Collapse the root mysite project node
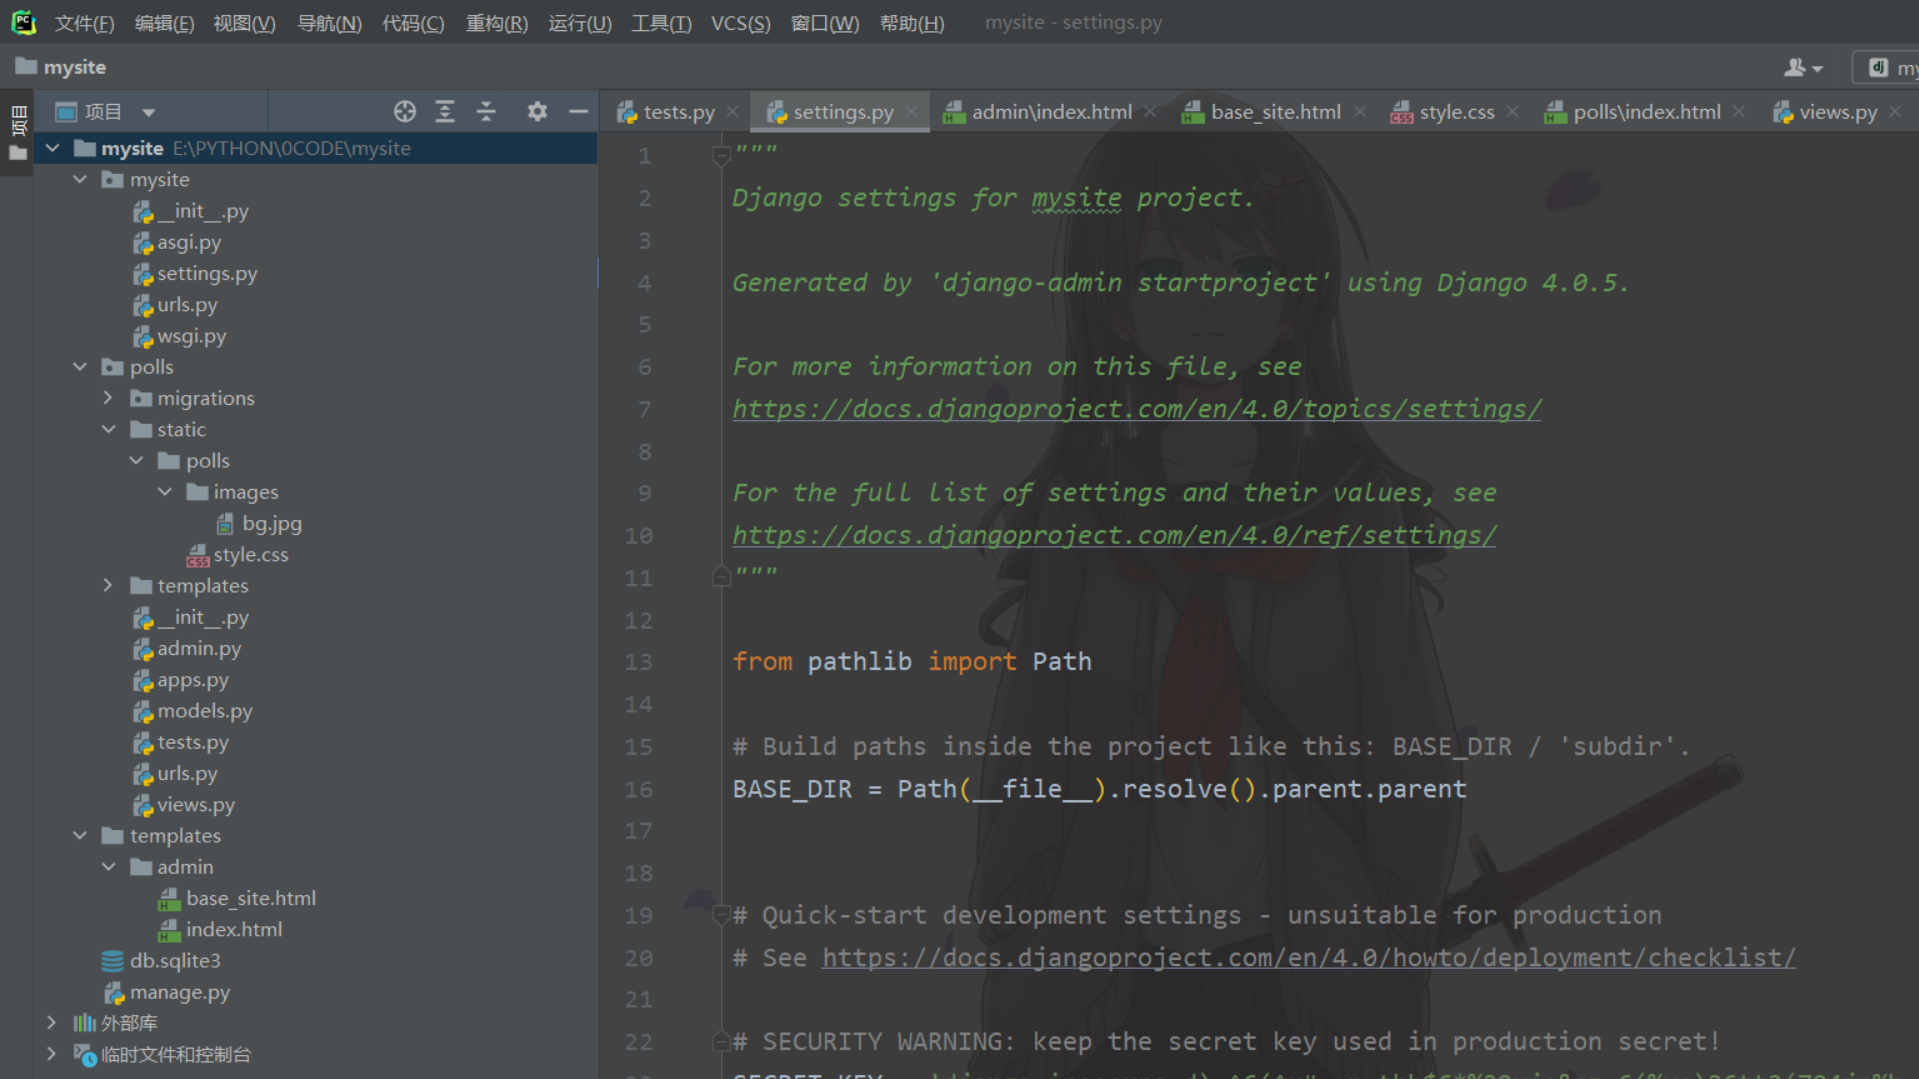This screenshot has height=1079, width=1919. click(53, 148)
